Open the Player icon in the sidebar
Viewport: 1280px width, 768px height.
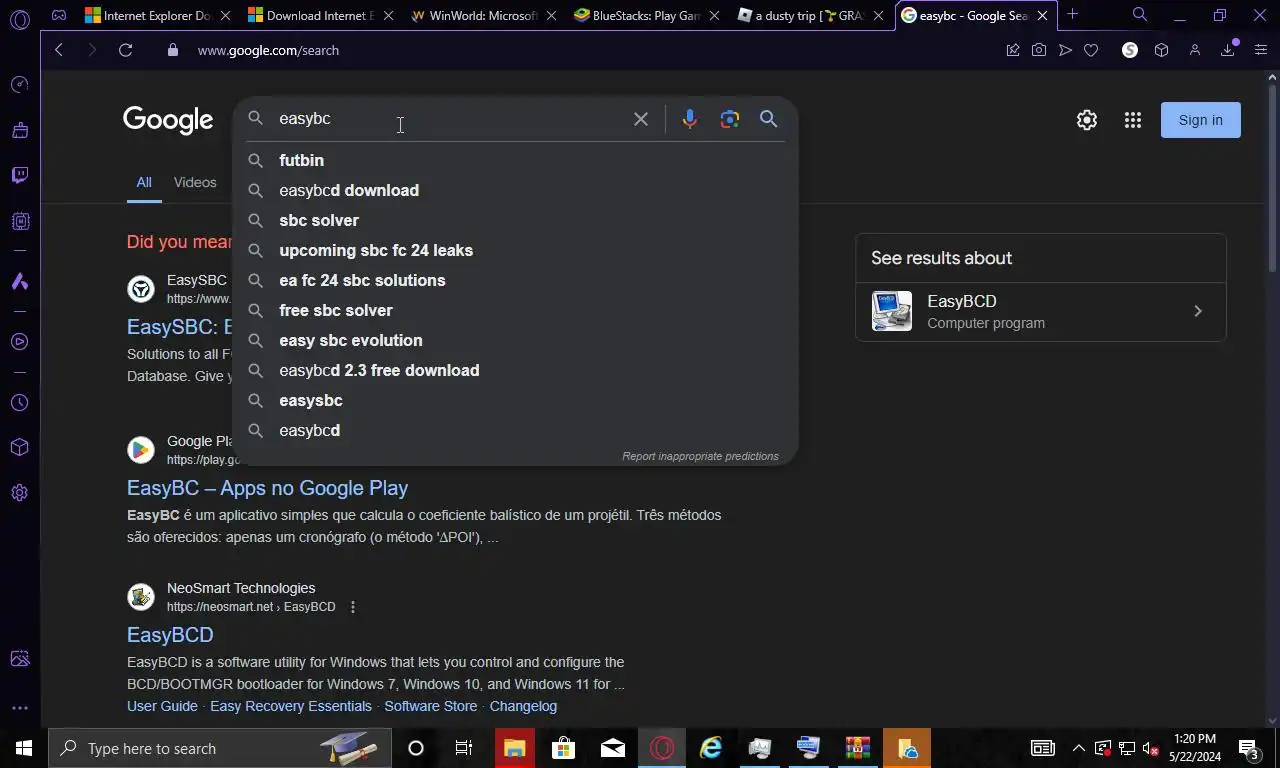point(19,341)
